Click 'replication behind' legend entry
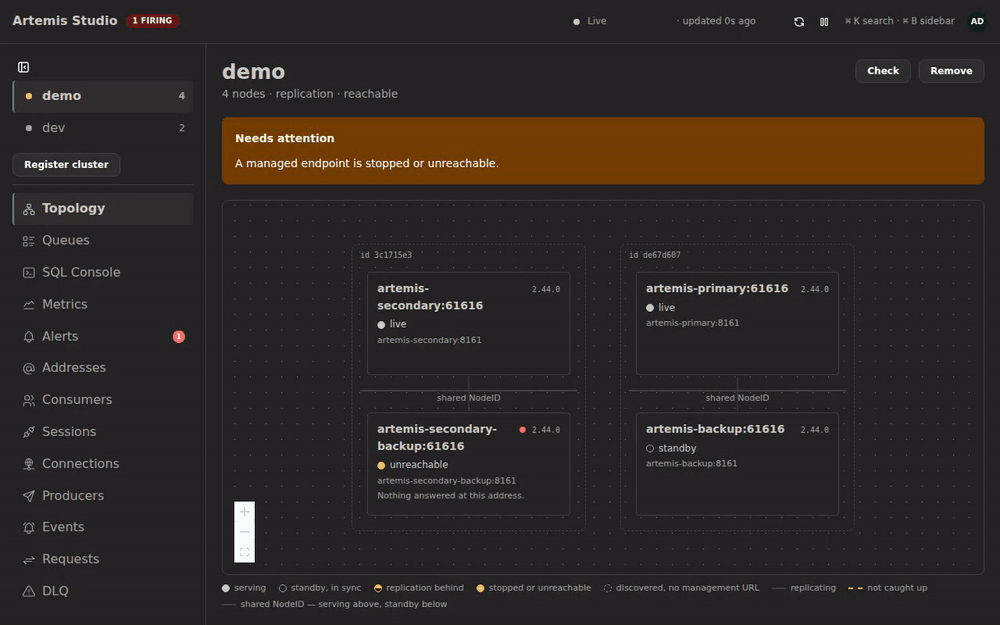The image size is (1000, 625). coord(418,588)
